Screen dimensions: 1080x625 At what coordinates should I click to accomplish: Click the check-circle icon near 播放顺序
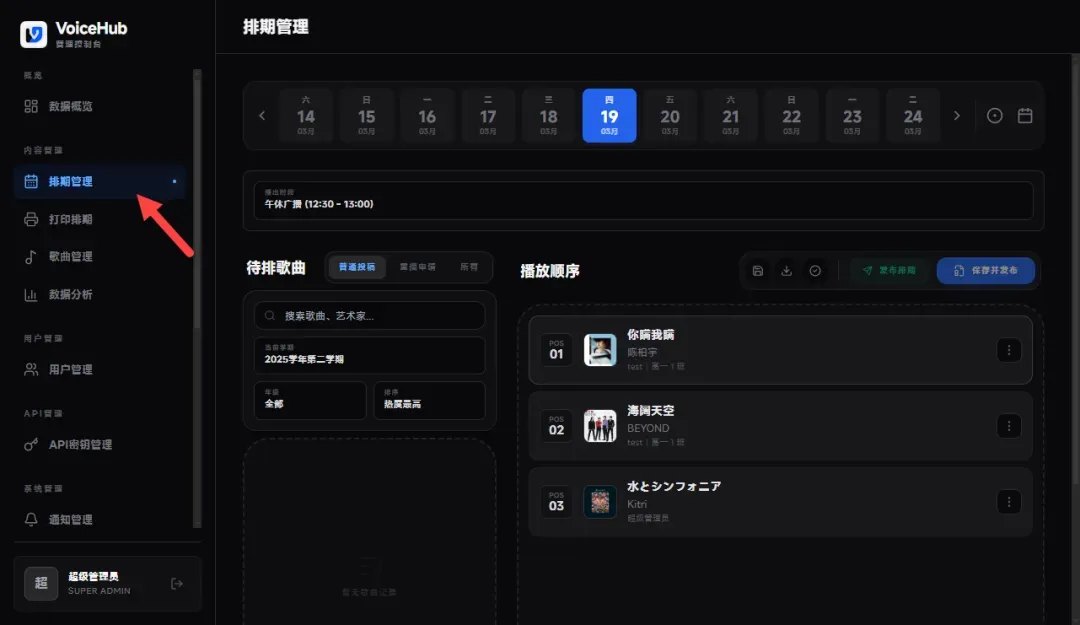point(816,270)
